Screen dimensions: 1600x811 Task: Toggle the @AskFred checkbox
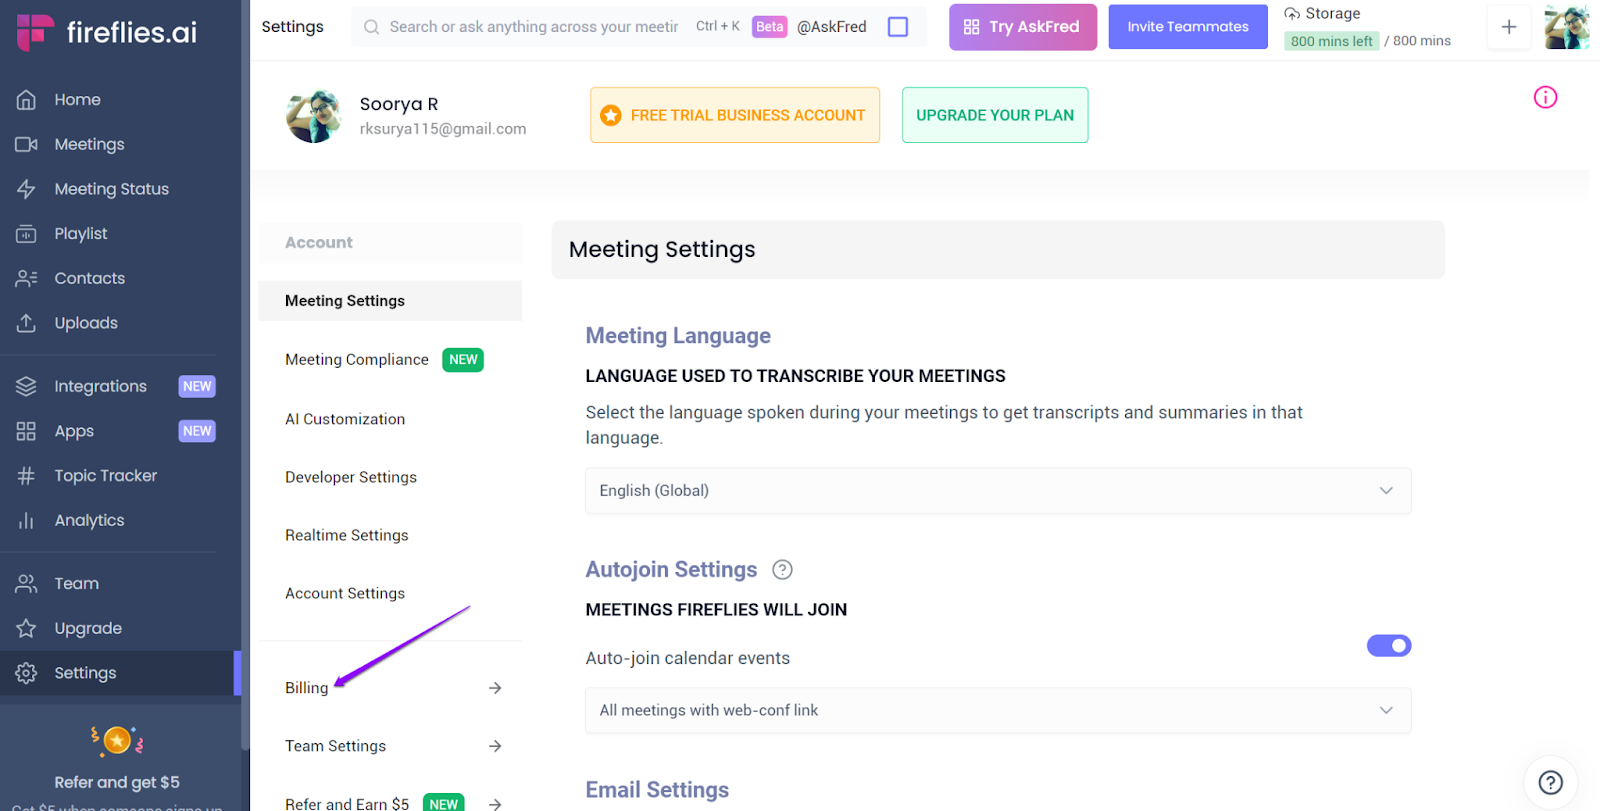click(898, 27)
